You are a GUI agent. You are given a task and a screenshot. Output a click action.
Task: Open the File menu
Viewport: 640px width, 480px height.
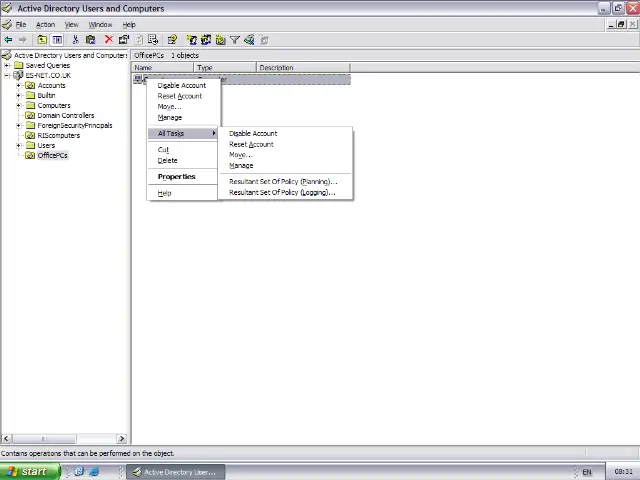coord(21,25)
